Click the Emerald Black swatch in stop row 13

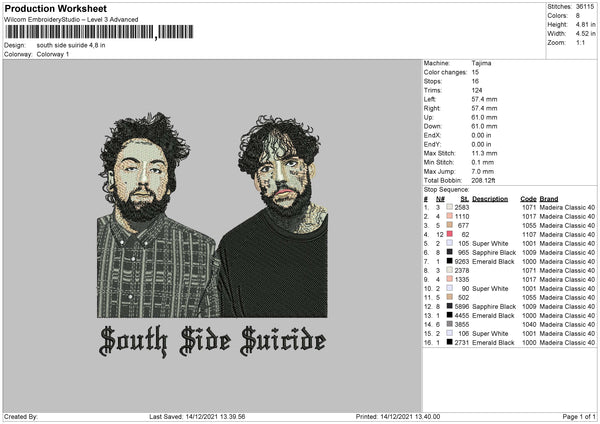(x=450, y=315)
